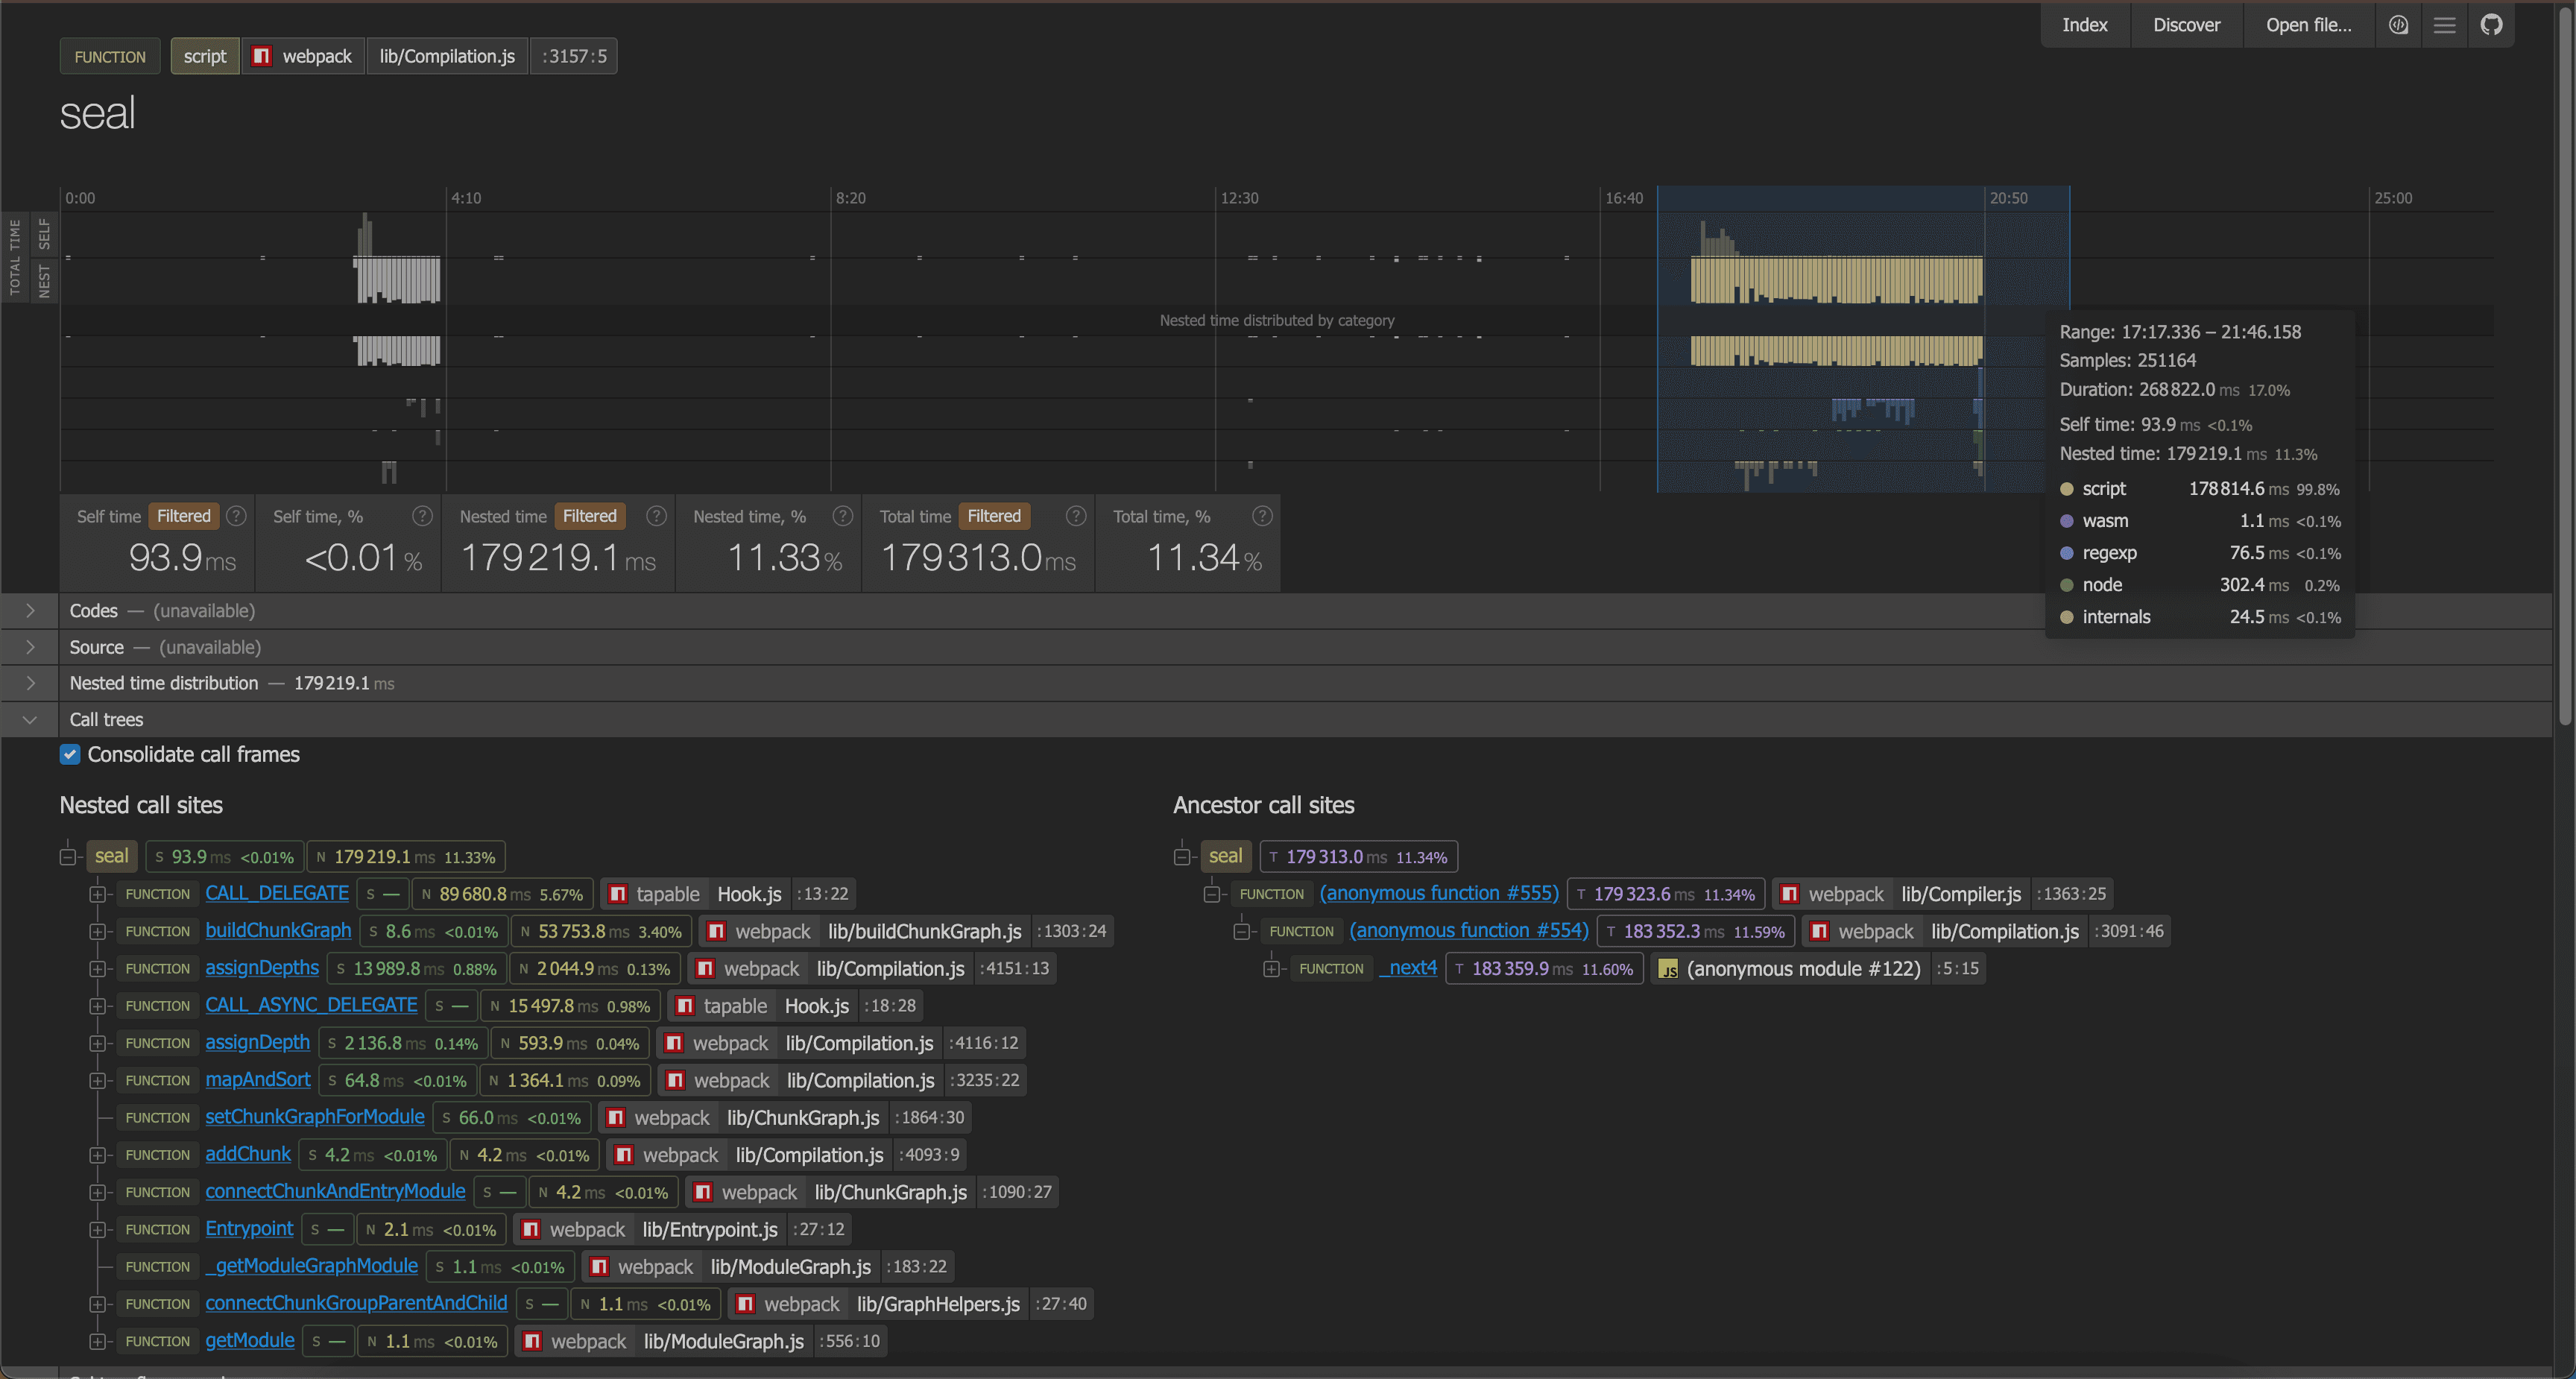Click webpack icon in setChunkGraphForModule row
The height and width of the screenshot is (1379, 2576).
point(616,1118)
